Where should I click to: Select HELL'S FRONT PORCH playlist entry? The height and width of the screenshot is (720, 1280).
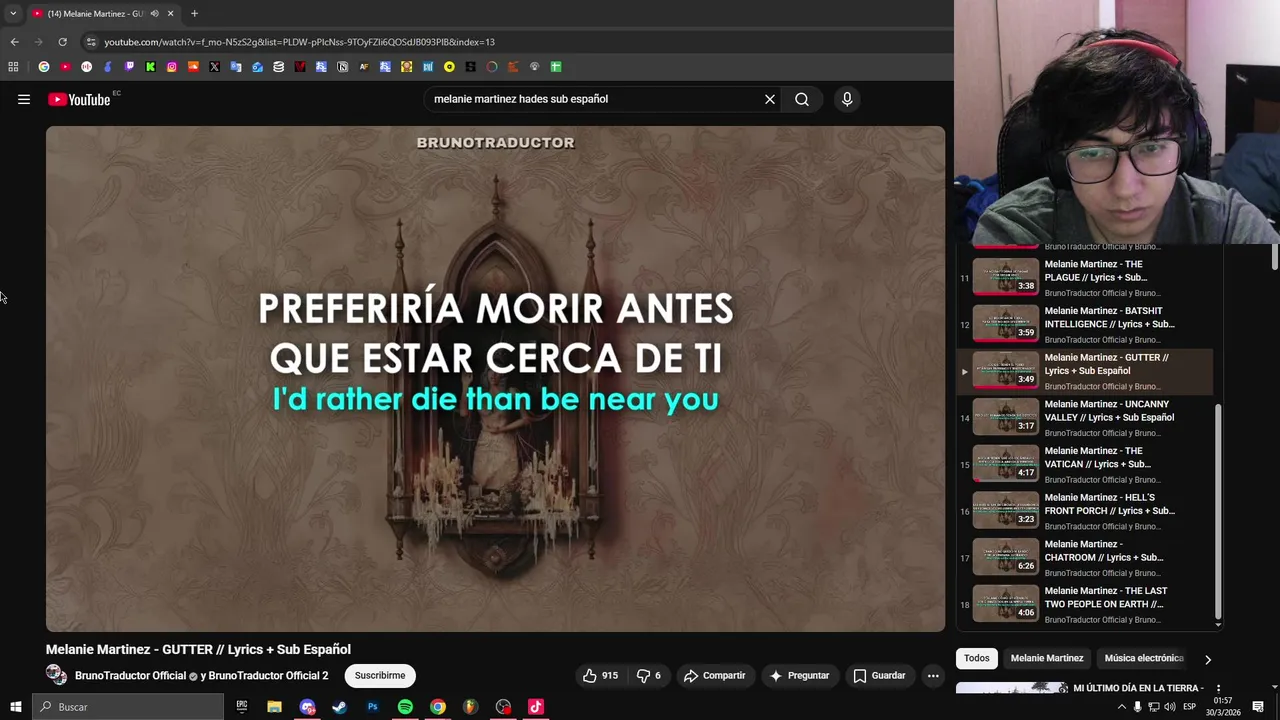1084,511
